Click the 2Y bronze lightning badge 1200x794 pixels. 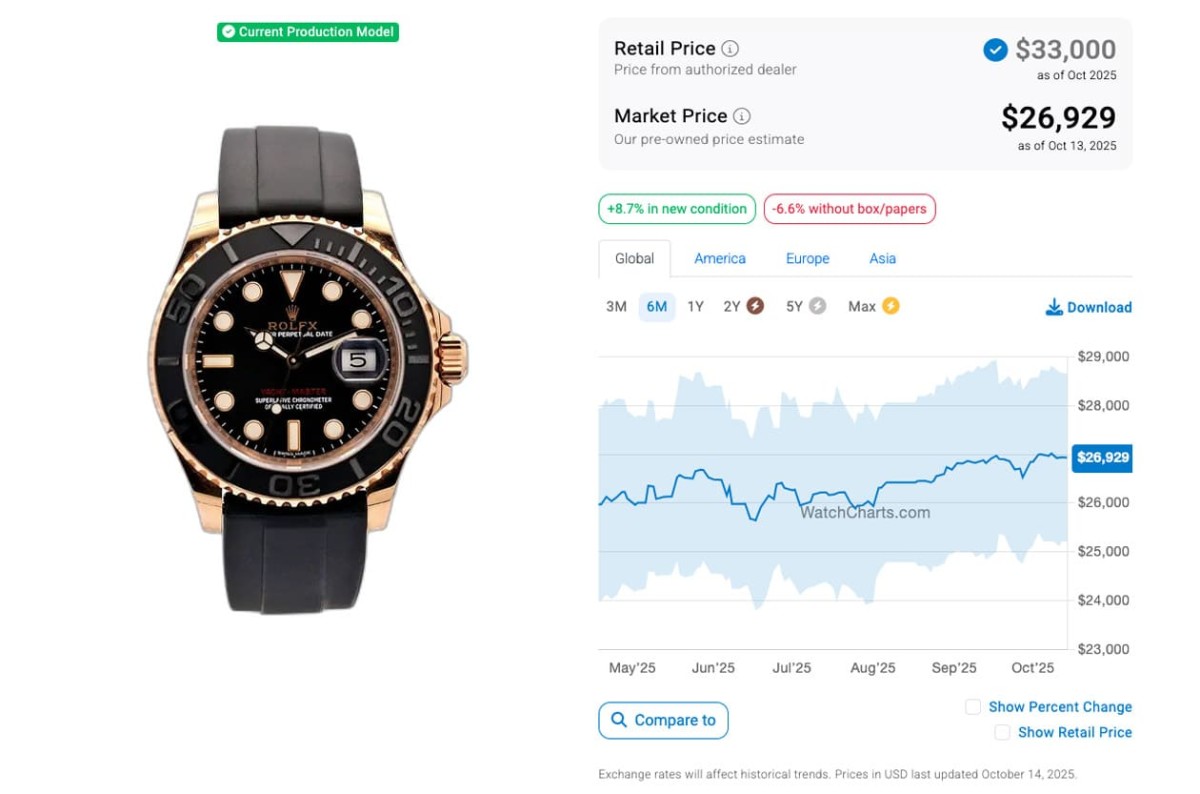(756, 306)
